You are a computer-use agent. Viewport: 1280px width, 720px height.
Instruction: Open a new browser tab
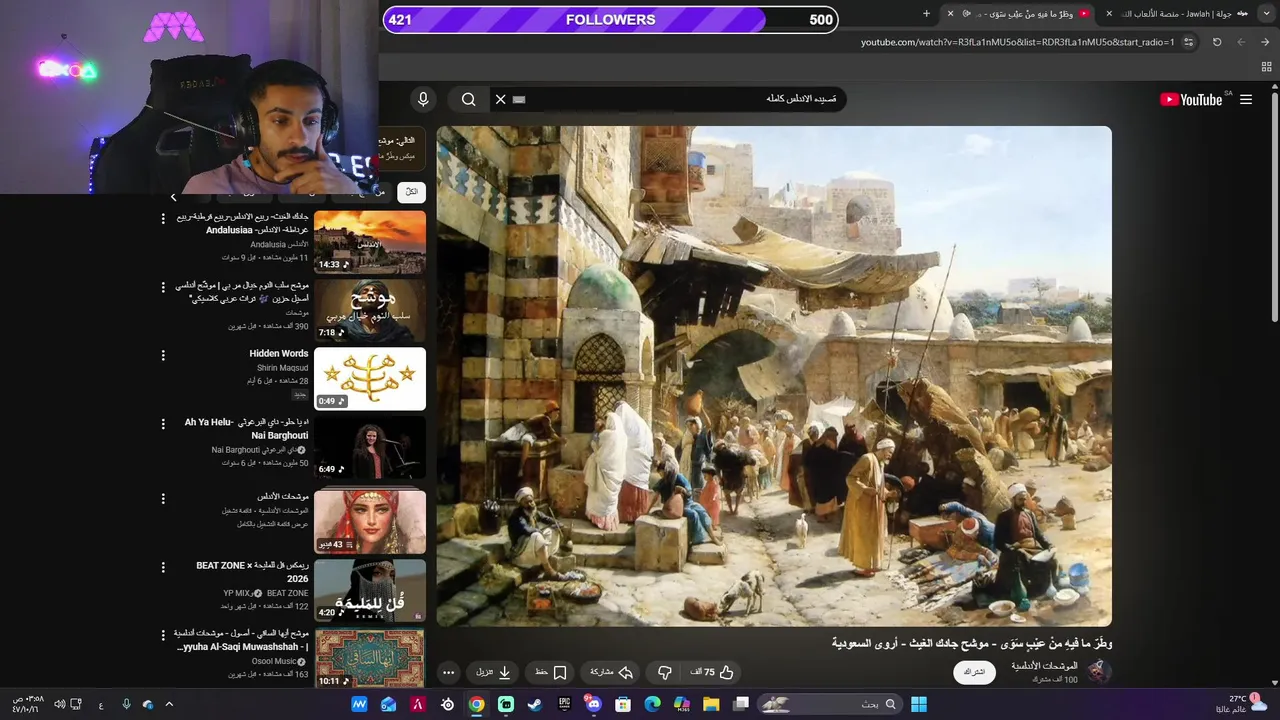926,13
